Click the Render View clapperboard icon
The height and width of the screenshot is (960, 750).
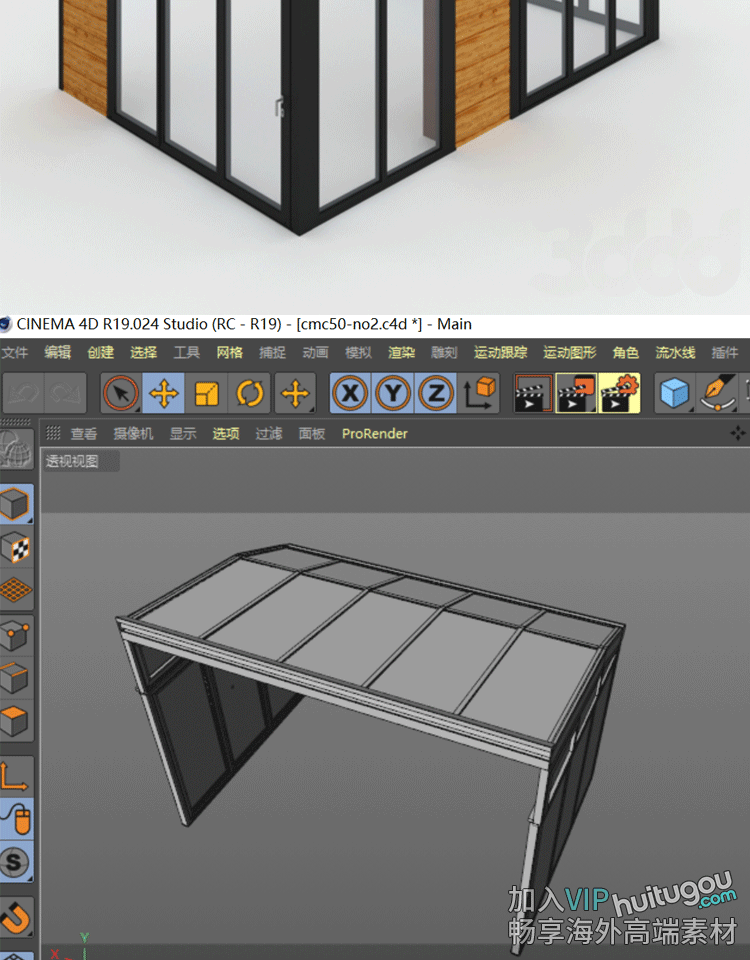533,393
